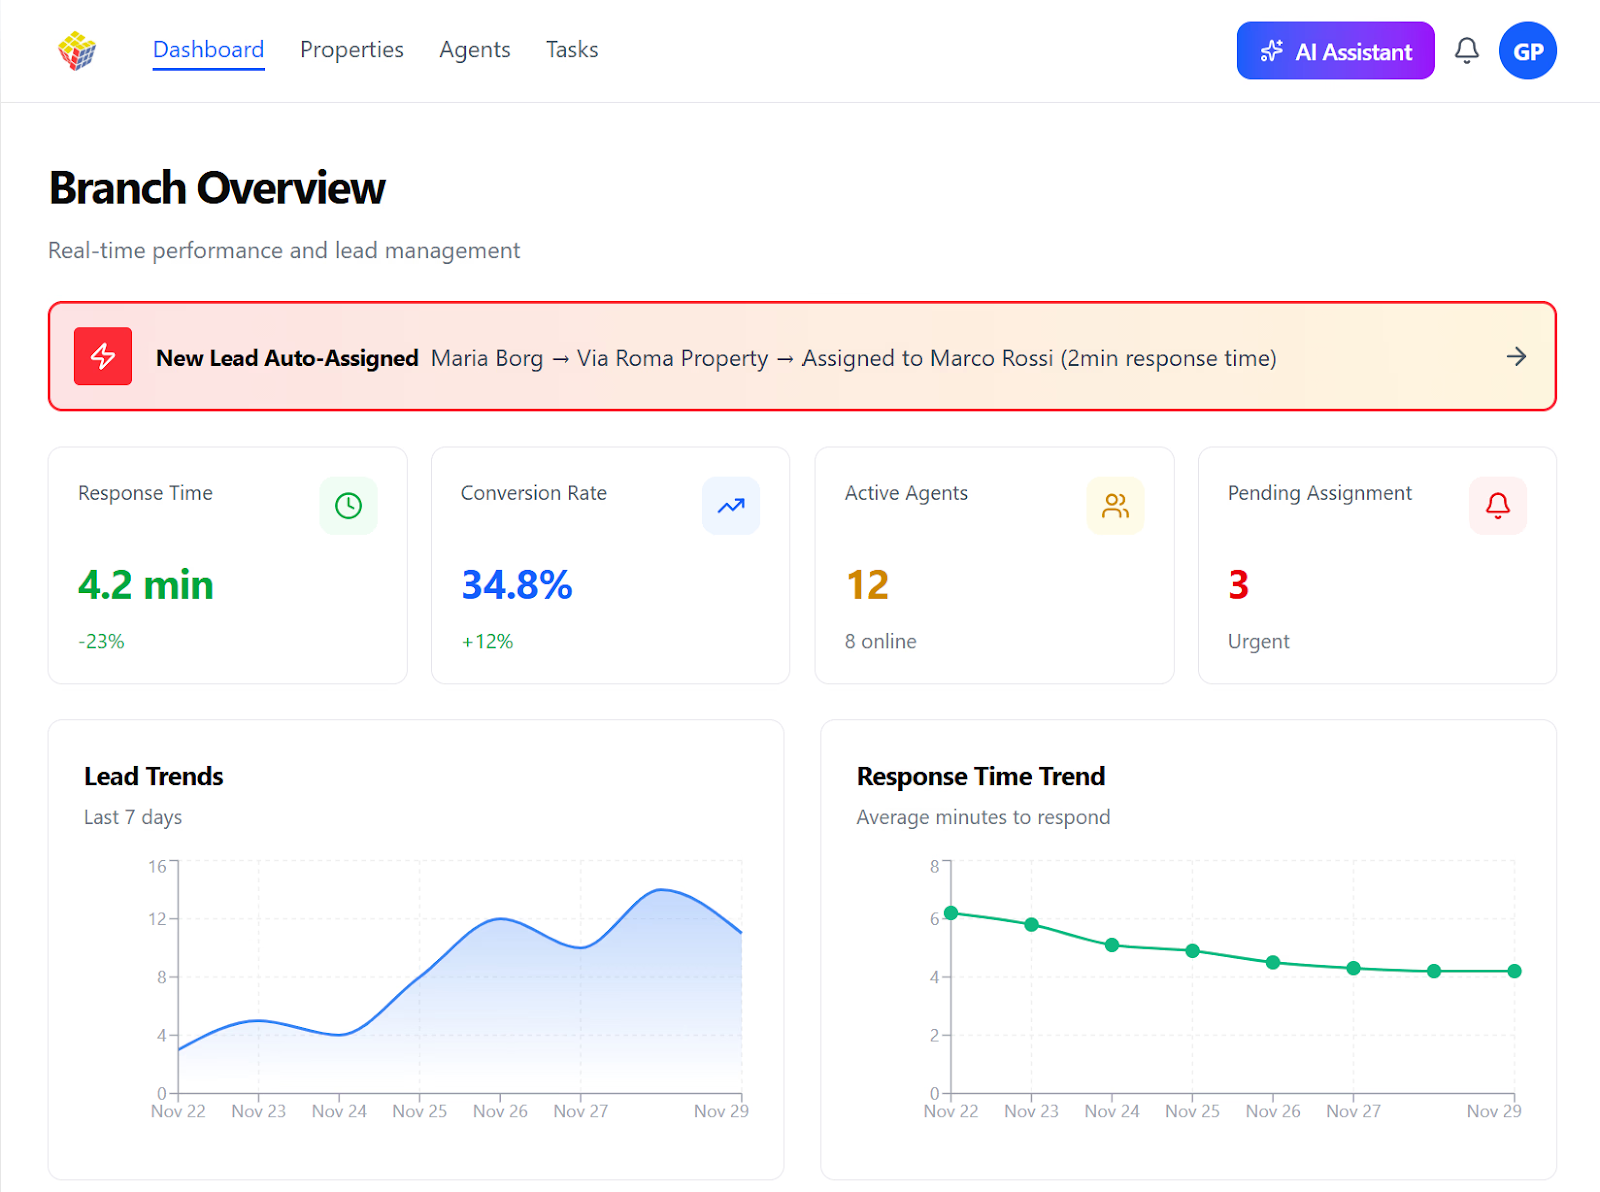This screenshot has width=1600, height=1192.
Task: Click the red bell Pending Assignment icon
Action: click(x=1497, y=506)
